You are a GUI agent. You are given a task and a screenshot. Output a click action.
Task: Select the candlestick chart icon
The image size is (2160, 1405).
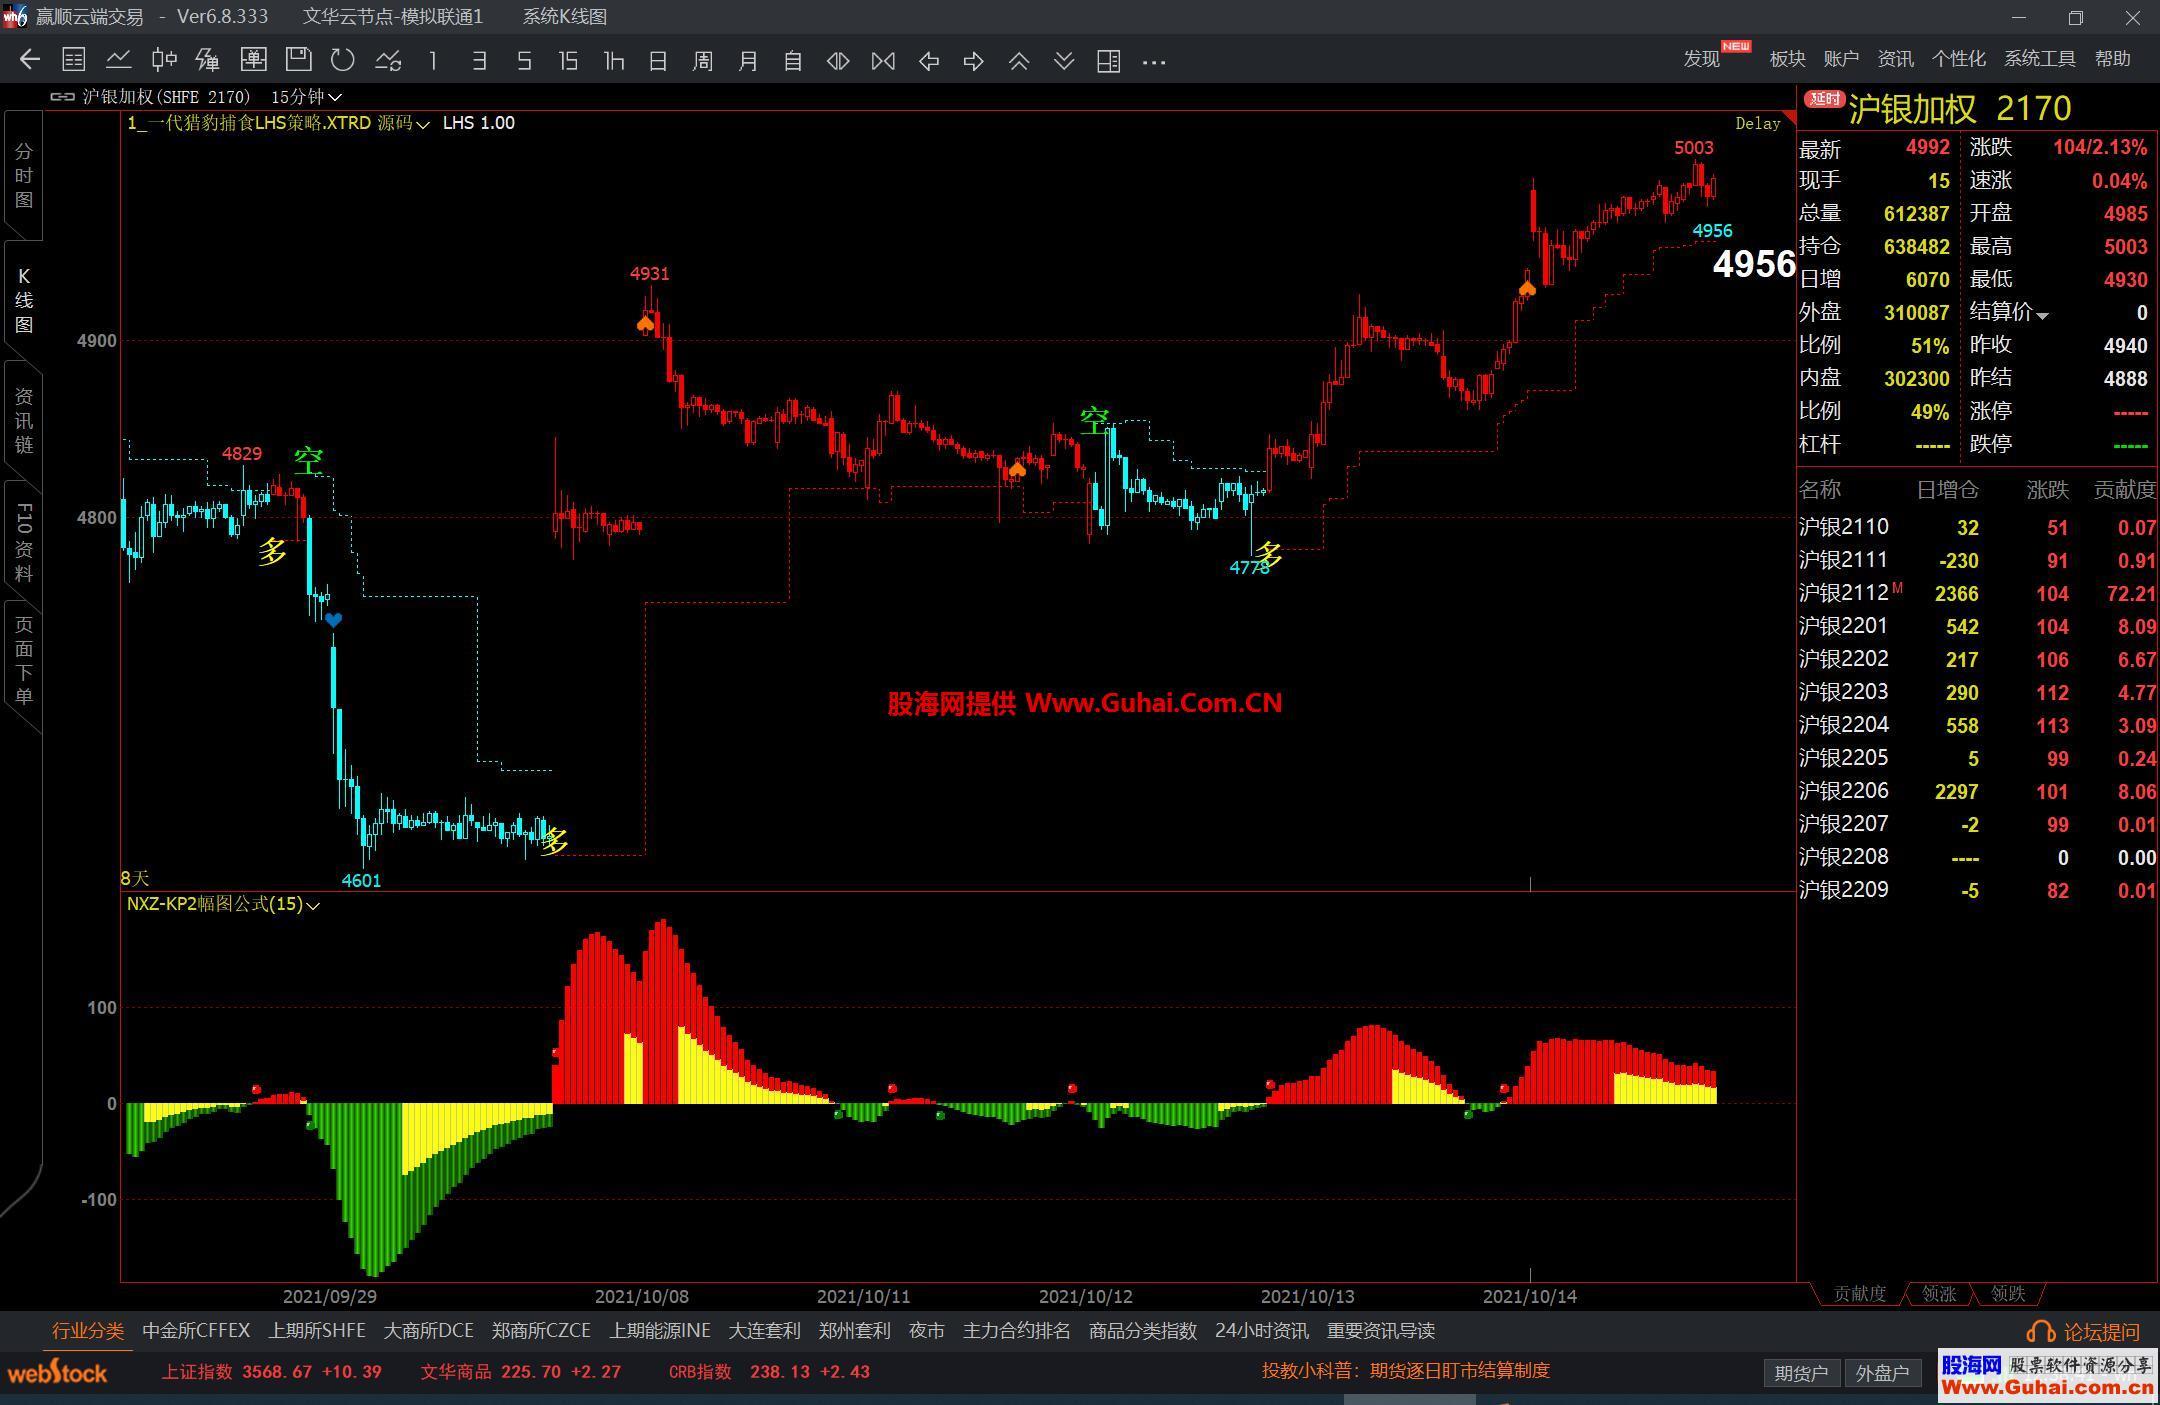point(164,60)
